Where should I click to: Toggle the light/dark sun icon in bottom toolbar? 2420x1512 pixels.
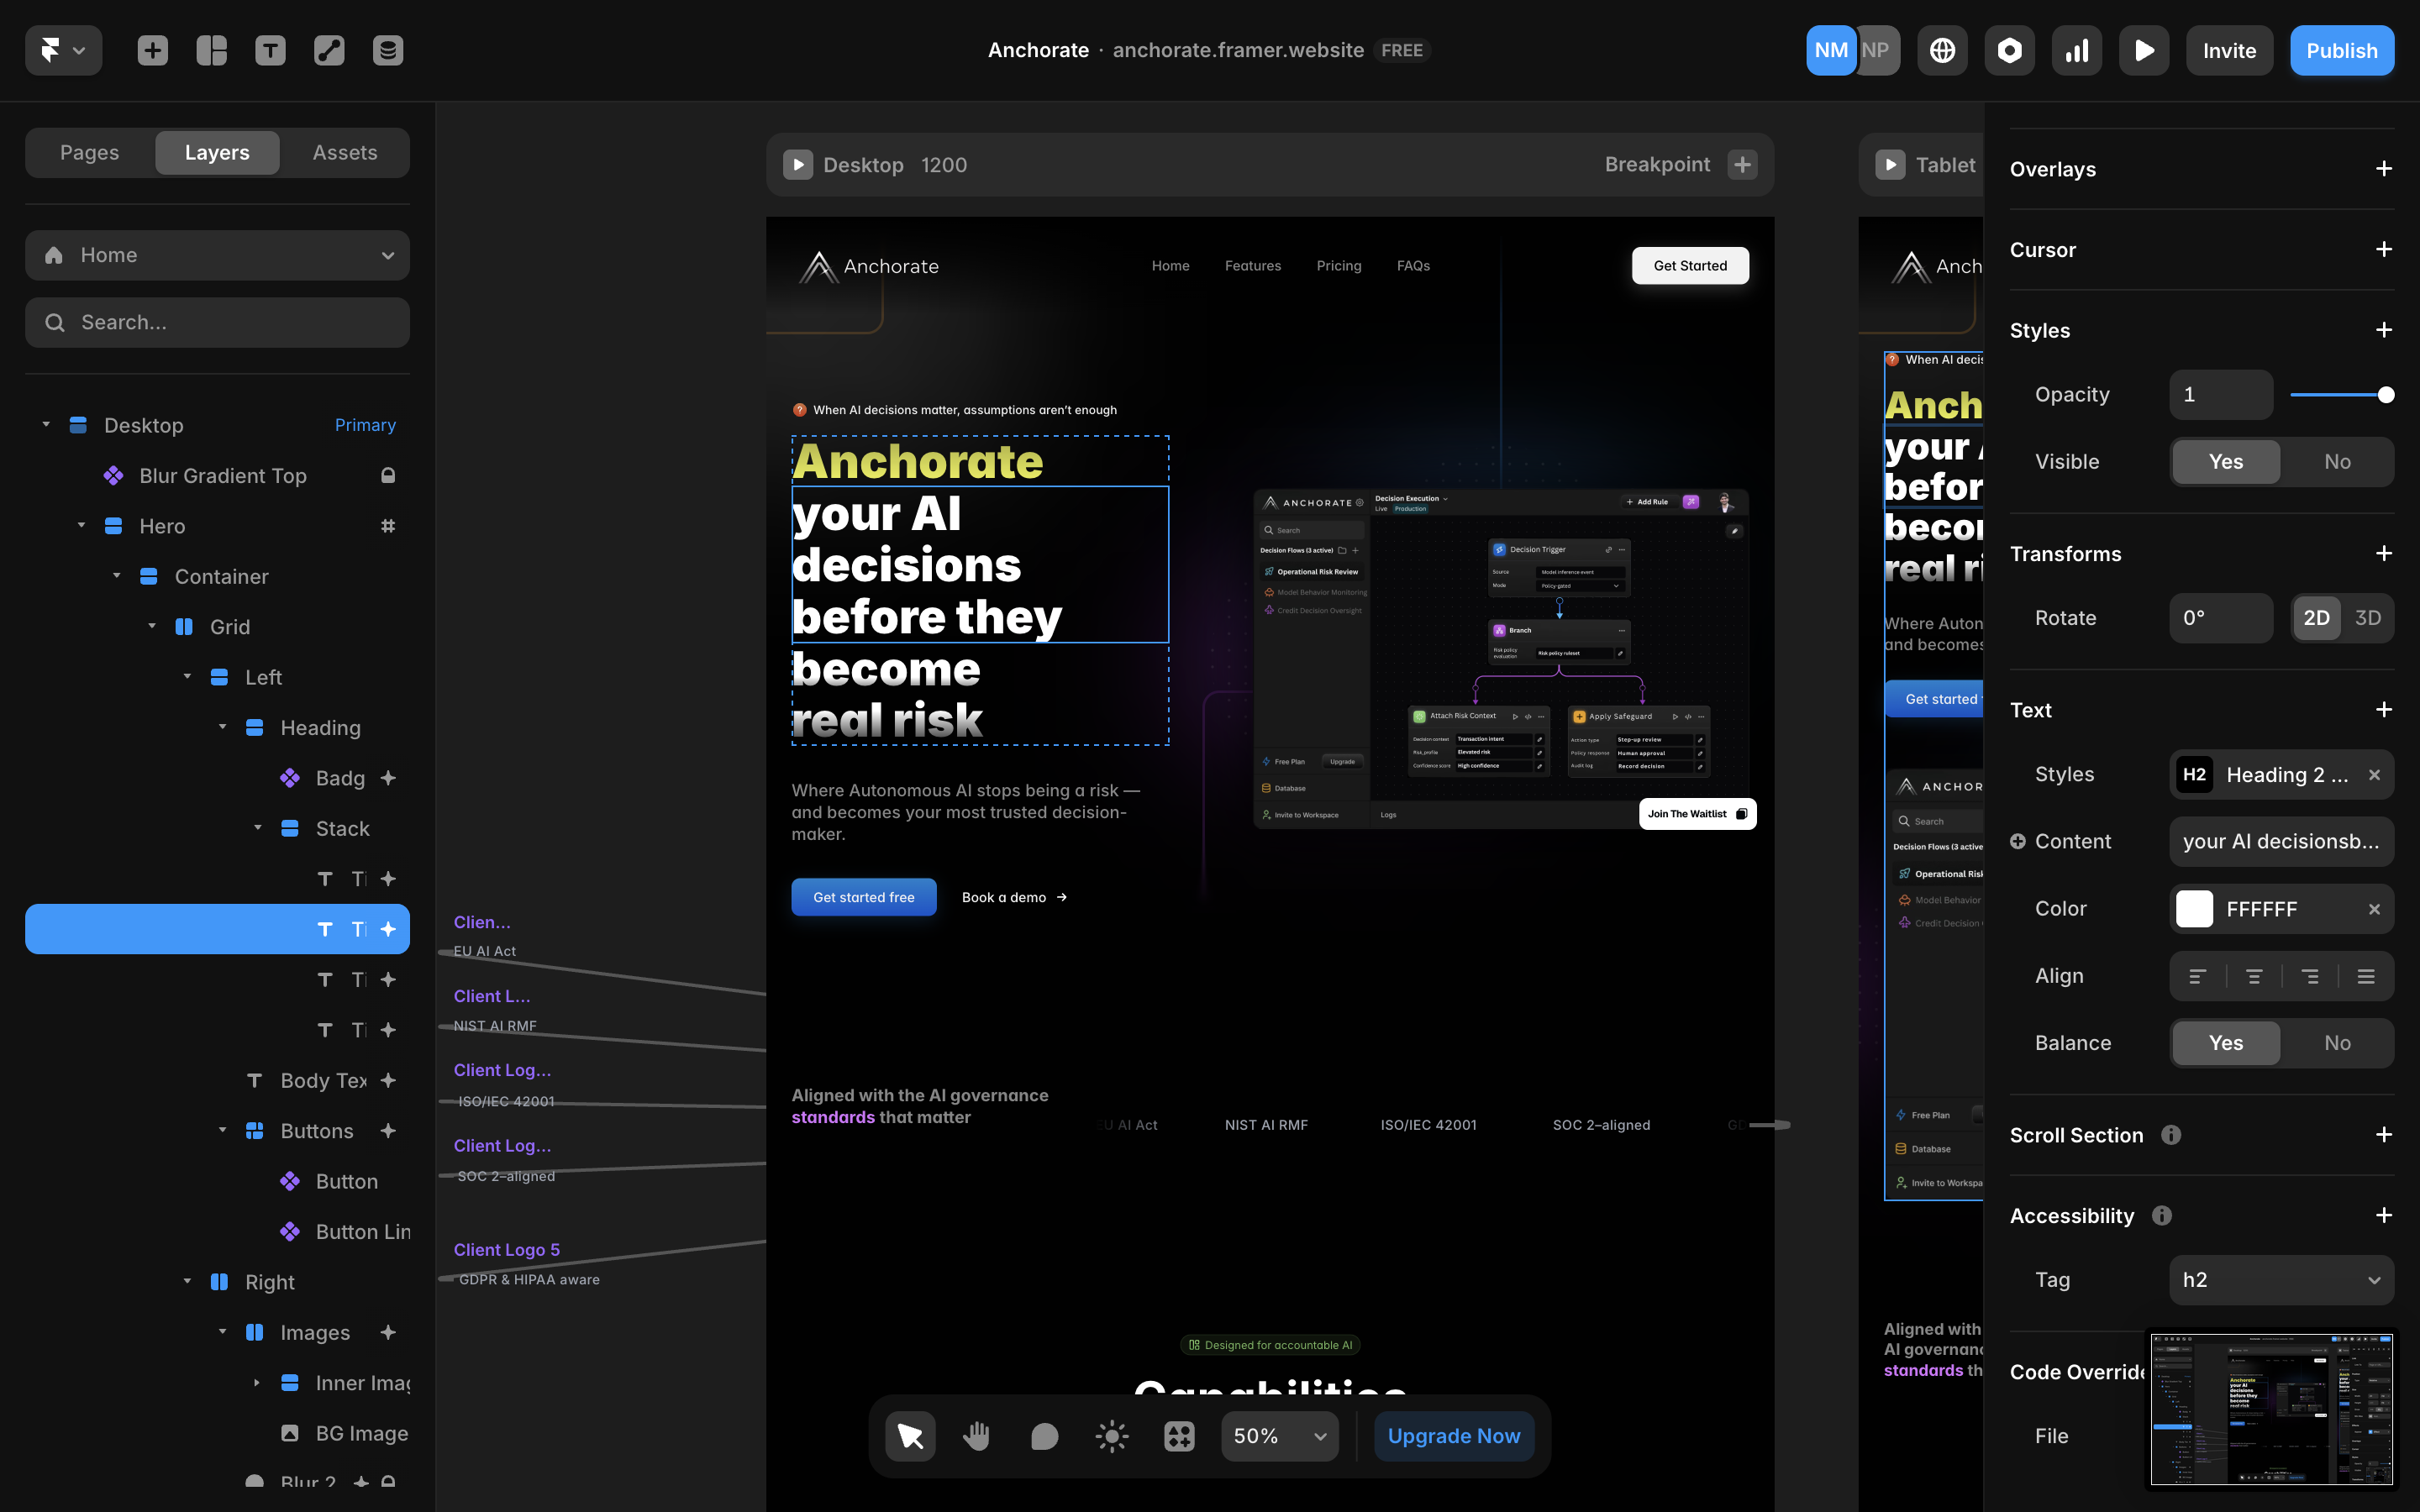[1111, 1436]
